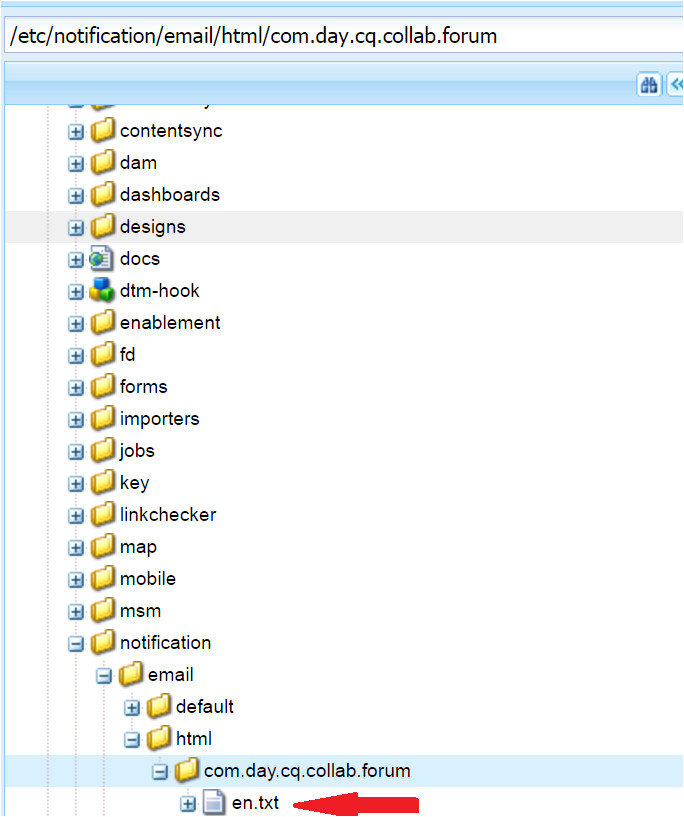Screen dimensions: 684x817
Task: Collapse the notification tree node
Action: tap(76, 644)
